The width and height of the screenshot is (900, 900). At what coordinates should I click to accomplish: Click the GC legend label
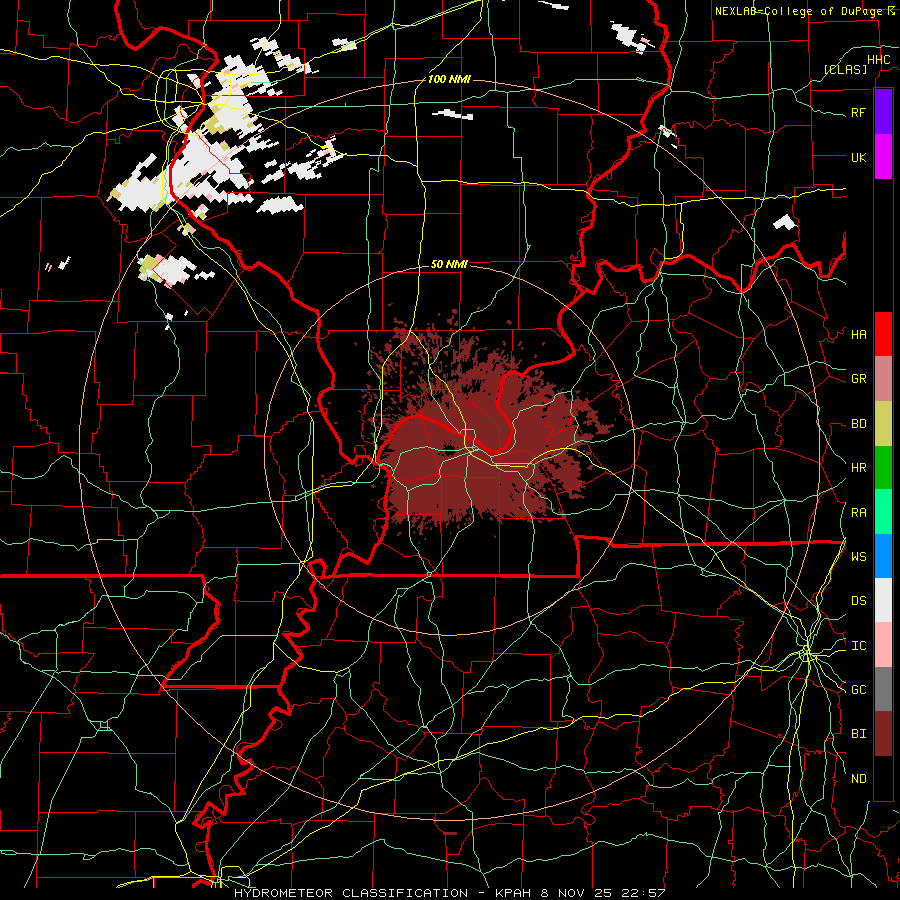pos(858,690)
